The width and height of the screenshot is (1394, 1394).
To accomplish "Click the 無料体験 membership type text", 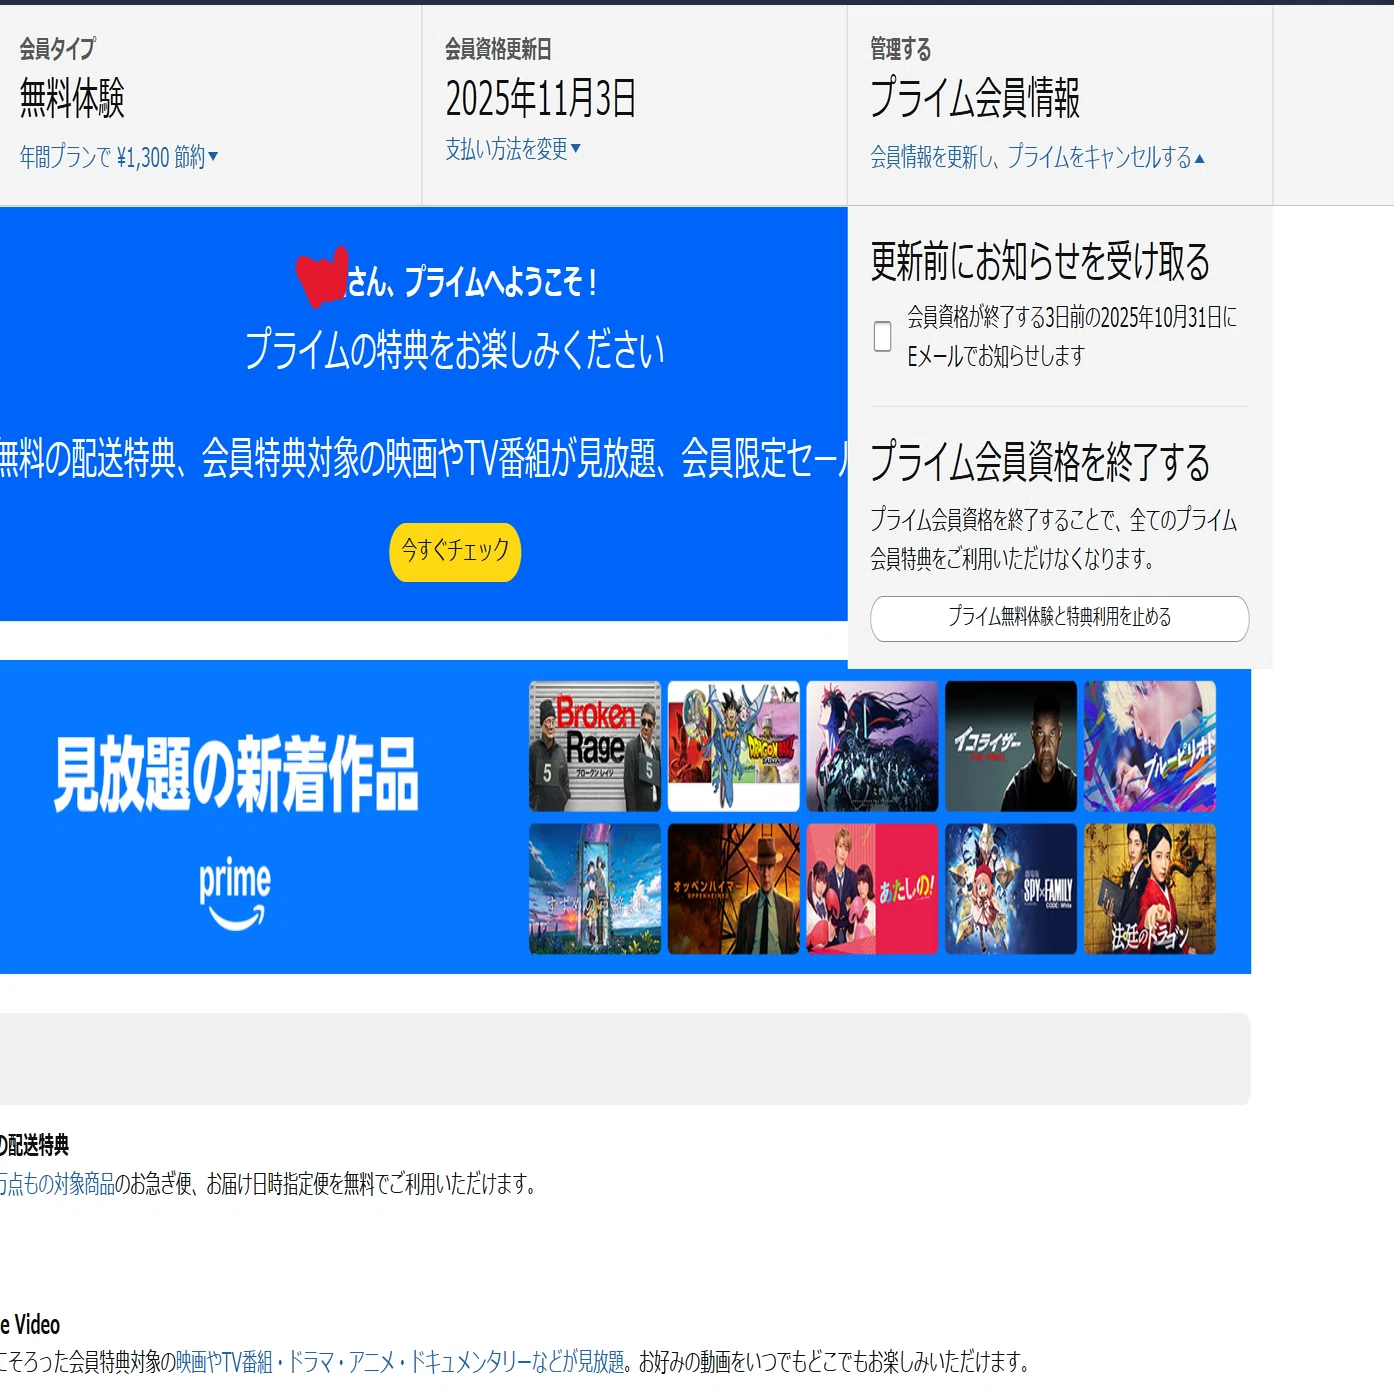I will point(72,98).
